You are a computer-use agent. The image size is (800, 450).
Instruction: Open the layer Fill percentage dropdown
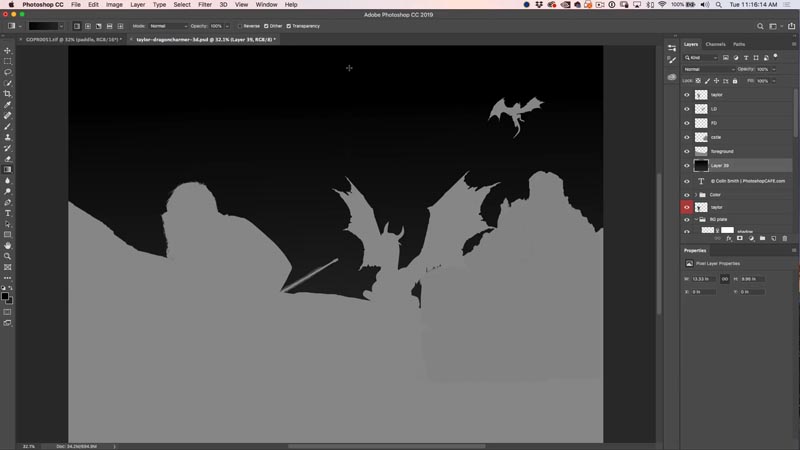[x=774, y=81]
